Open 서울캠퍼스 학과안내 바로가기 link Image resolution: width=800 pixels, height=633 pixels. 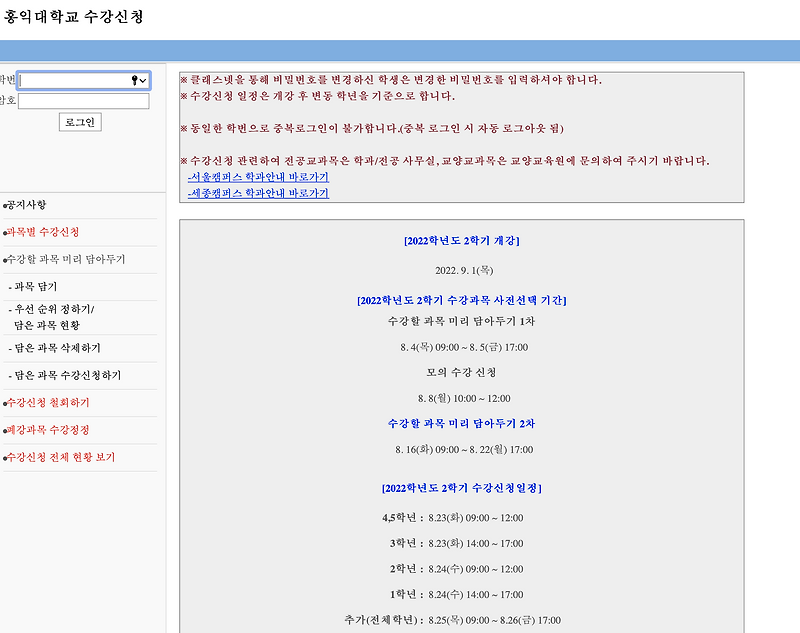pyautogui.click(x=260, y=179)
